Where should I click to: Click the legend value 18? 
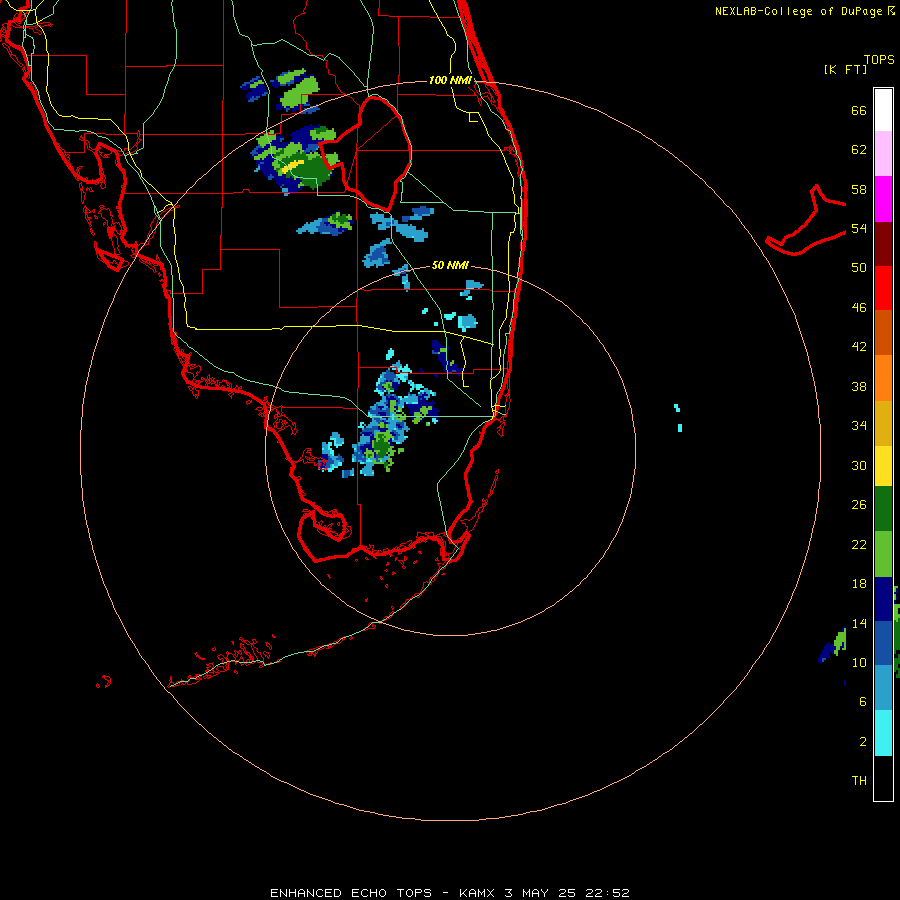[859, 584]
